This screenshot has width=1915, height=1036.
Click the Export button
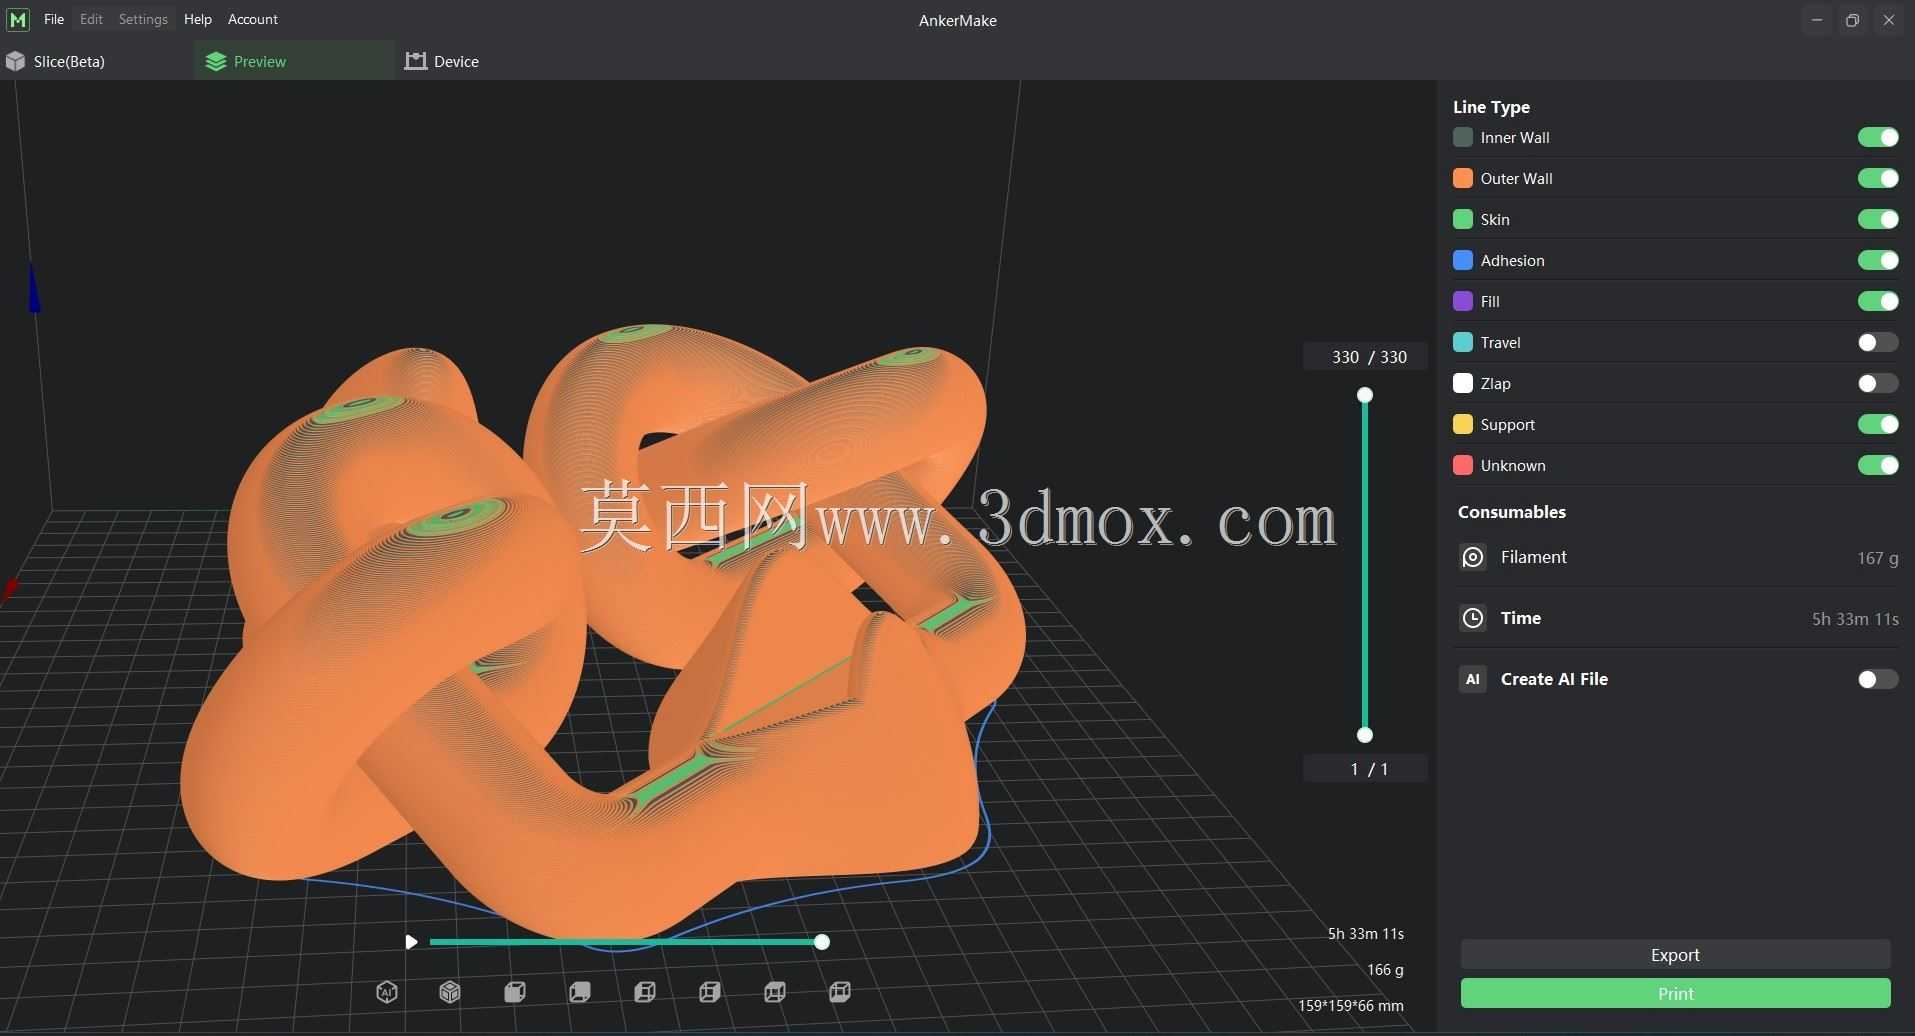(x=1675, y=955)
